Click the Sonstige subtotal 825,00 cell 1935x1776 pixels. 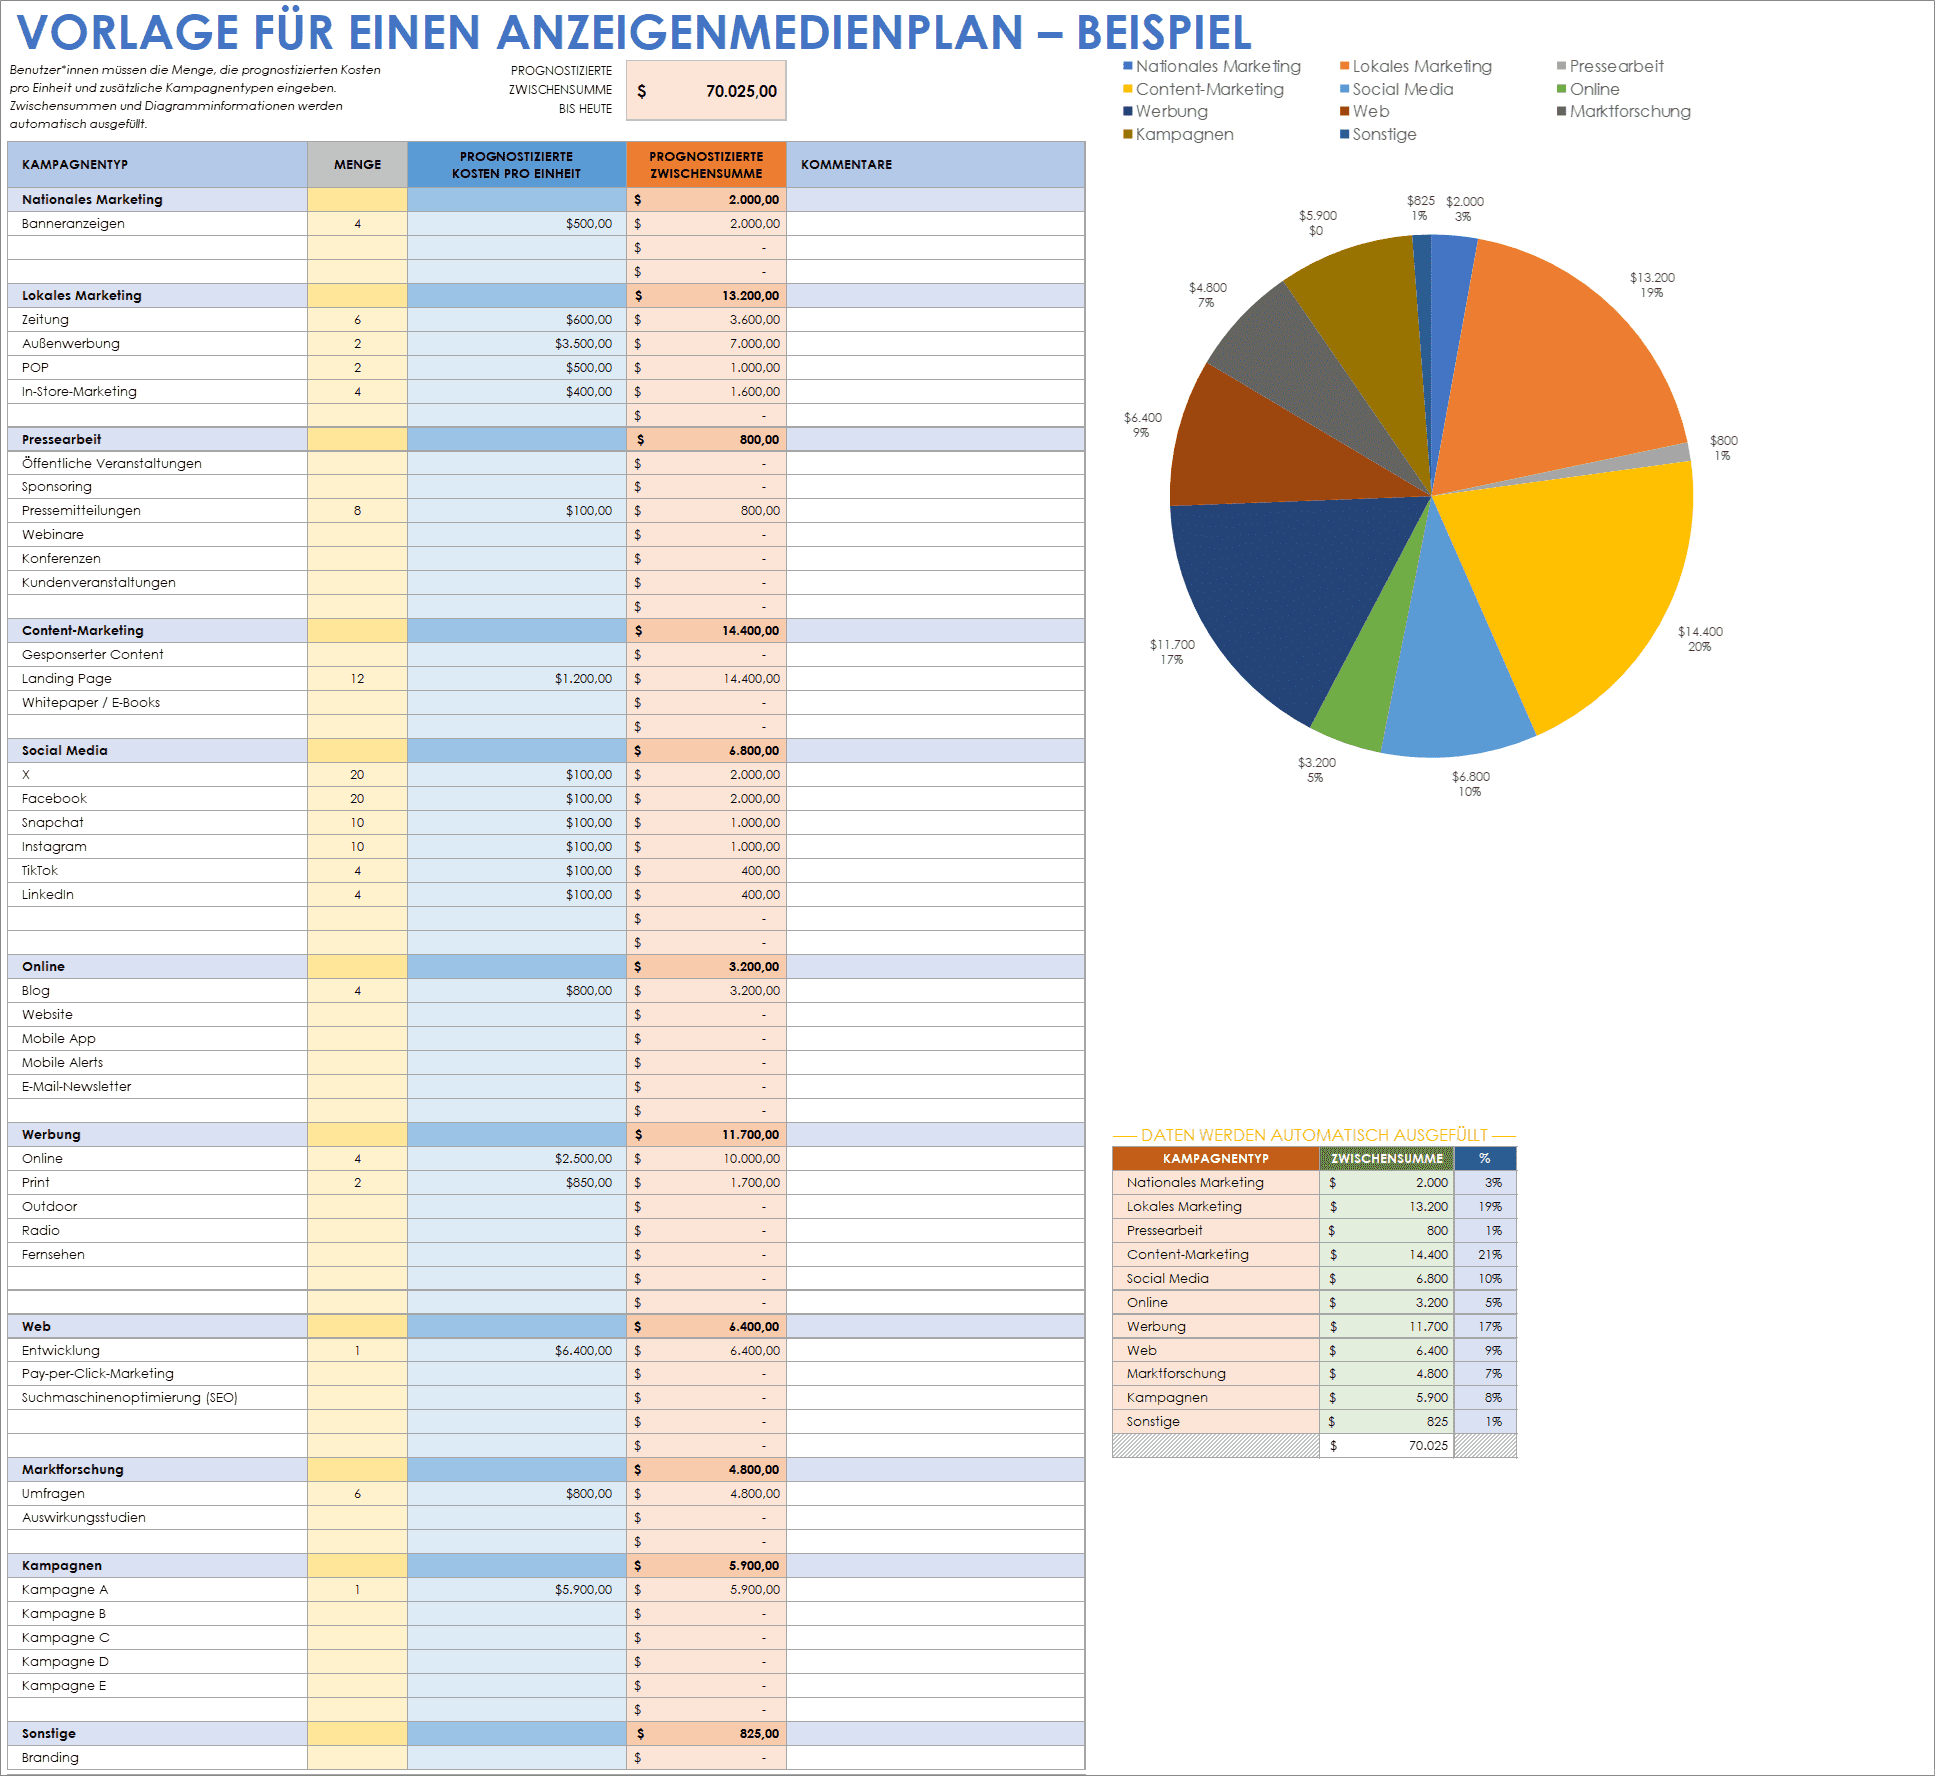[x=706, y=1734]
